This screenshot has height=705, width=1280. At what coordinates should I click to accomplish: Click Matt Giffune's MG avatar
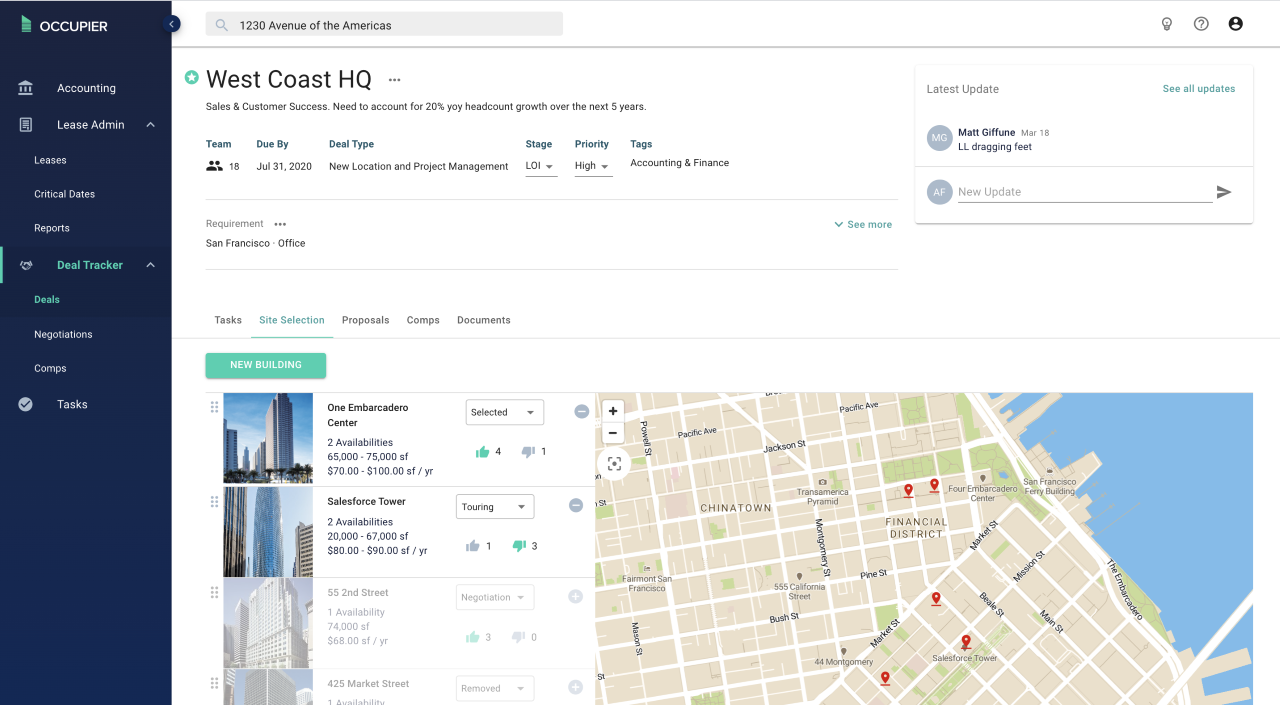939,138
